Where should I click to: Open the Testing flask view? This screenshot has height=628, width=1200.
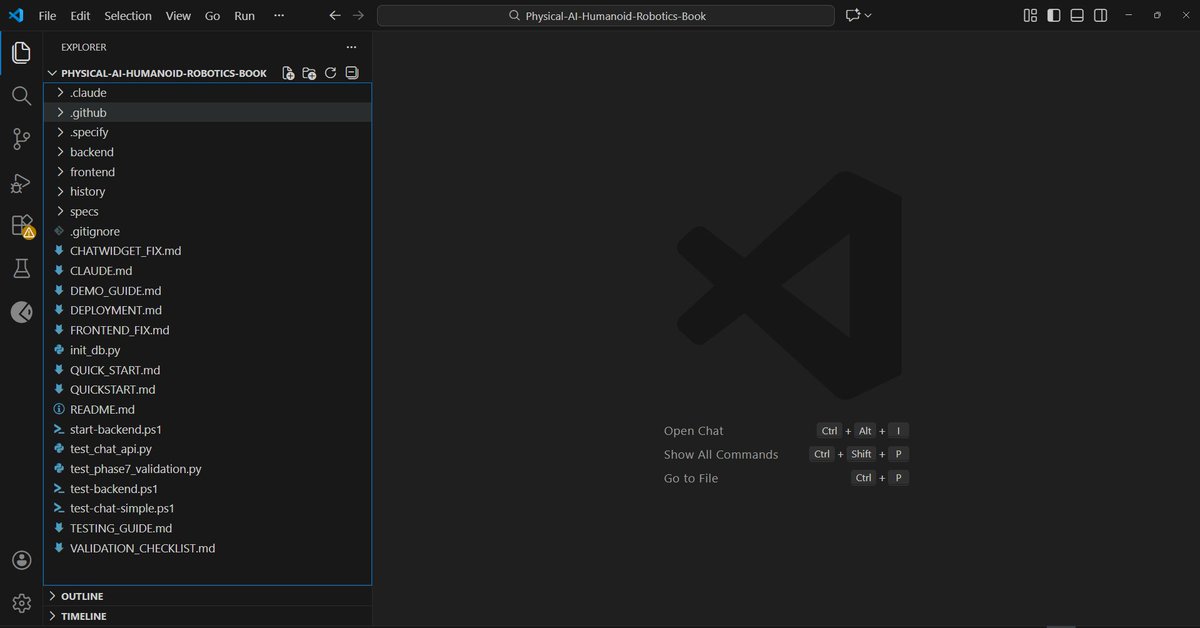[21, 269]
